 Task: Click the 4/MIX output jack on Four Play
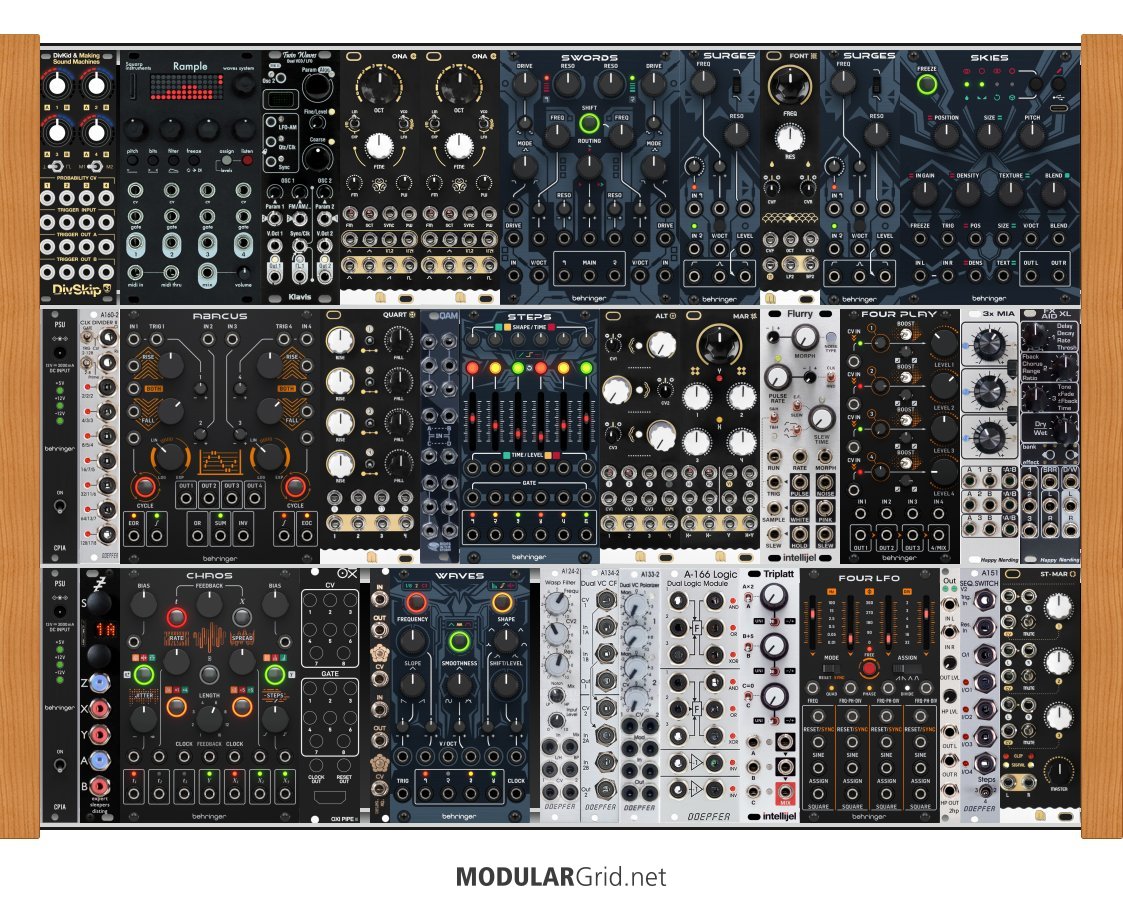tap(938, 534)
